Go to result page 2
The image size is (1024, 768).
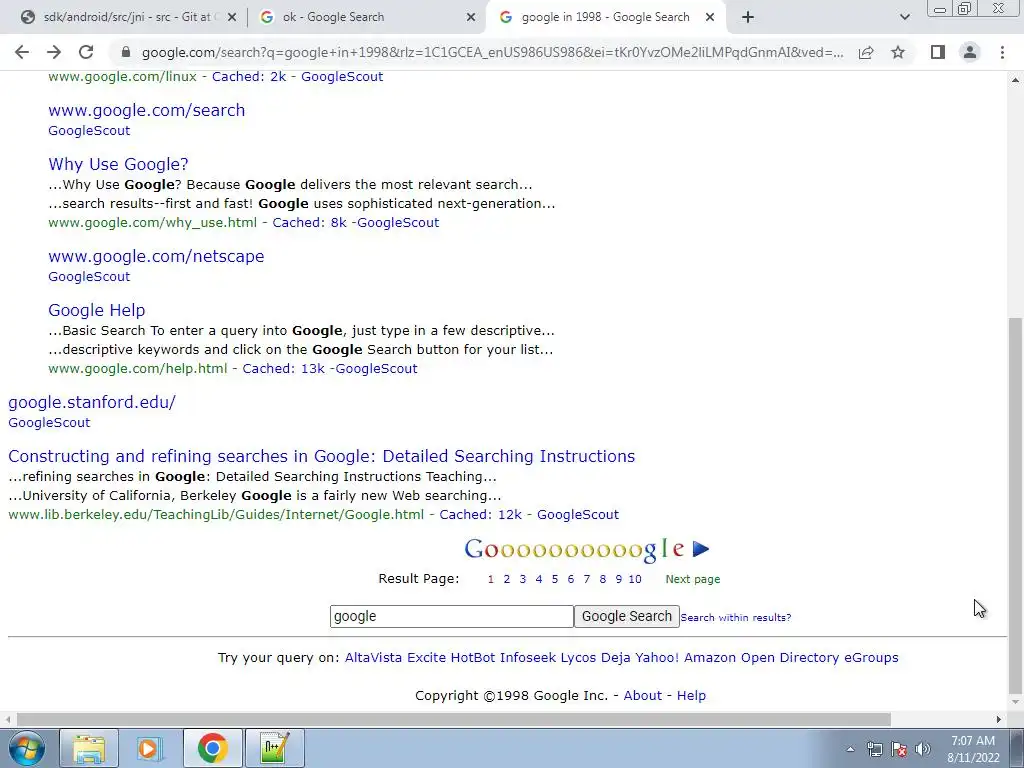coord(507,579)
